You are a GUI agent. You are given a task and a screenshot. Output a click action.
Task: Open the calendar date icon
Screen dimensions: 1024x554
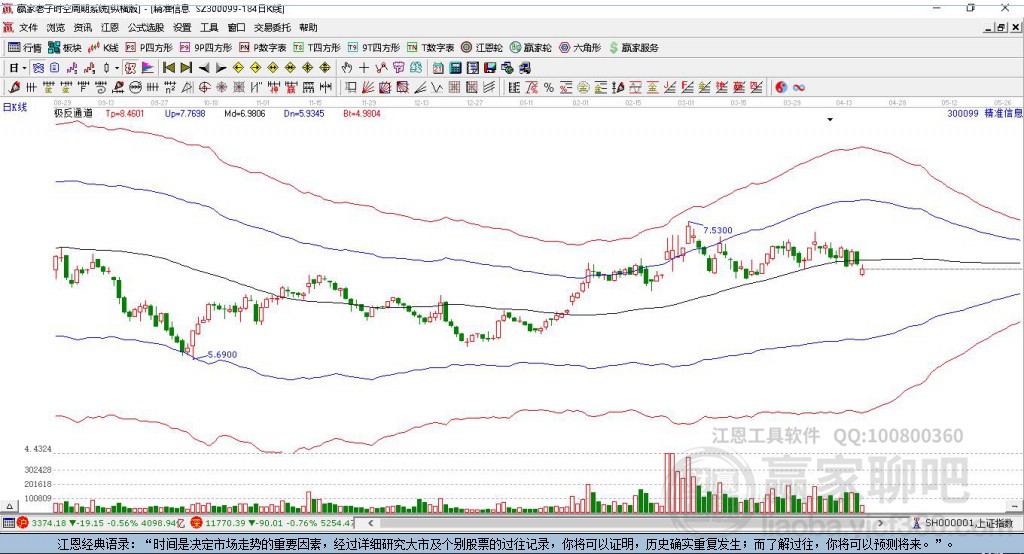438,68
